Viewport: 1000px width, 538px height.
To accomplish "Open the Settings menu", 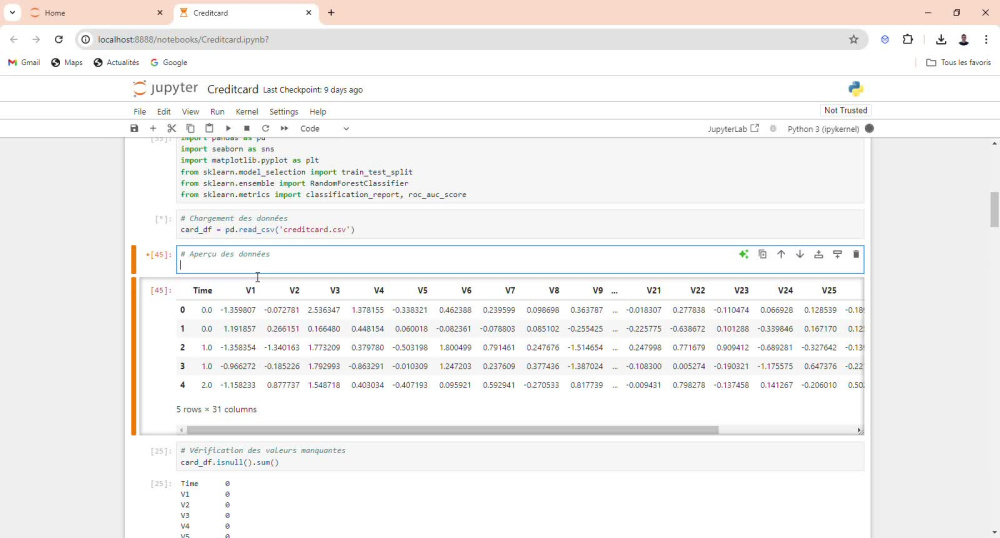I will point(284,112).
